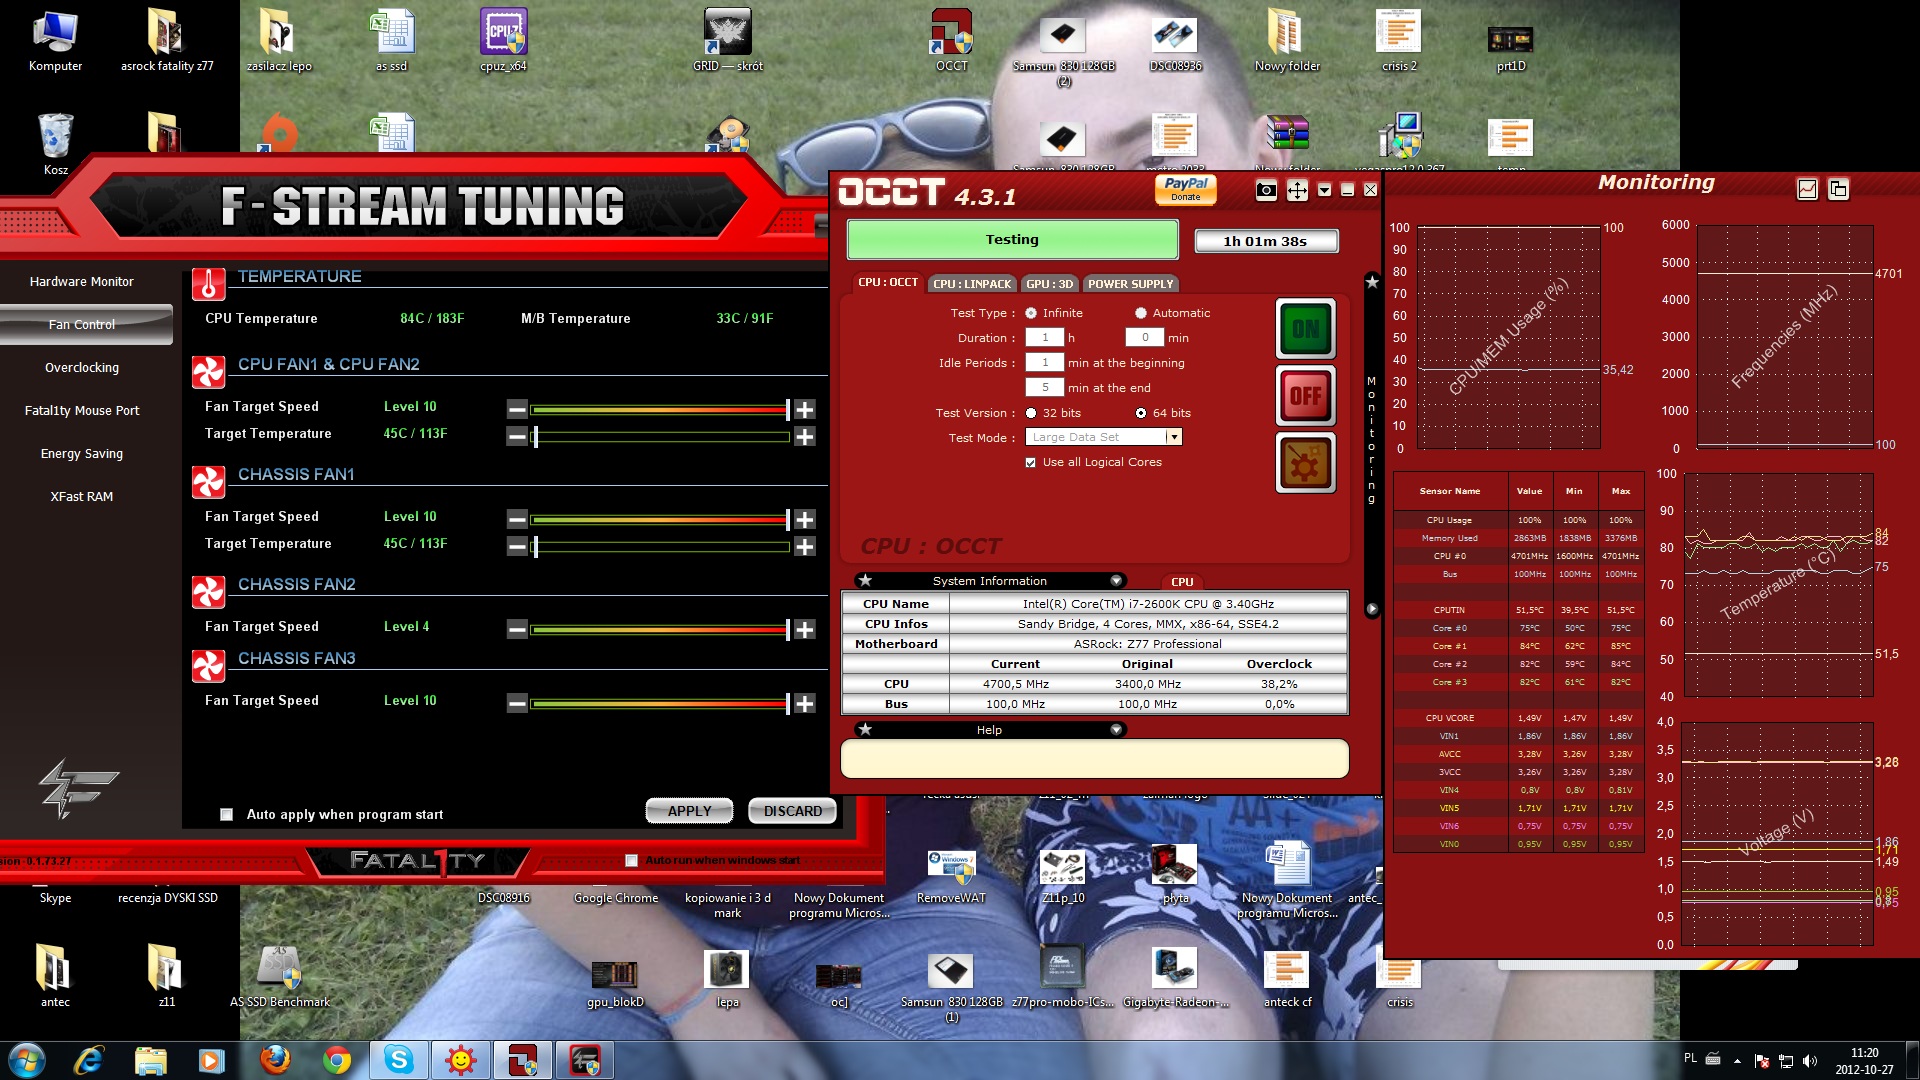Decrease CPU fan target speed minus
The image size is (1920, 1080).
tap(517, 409)
